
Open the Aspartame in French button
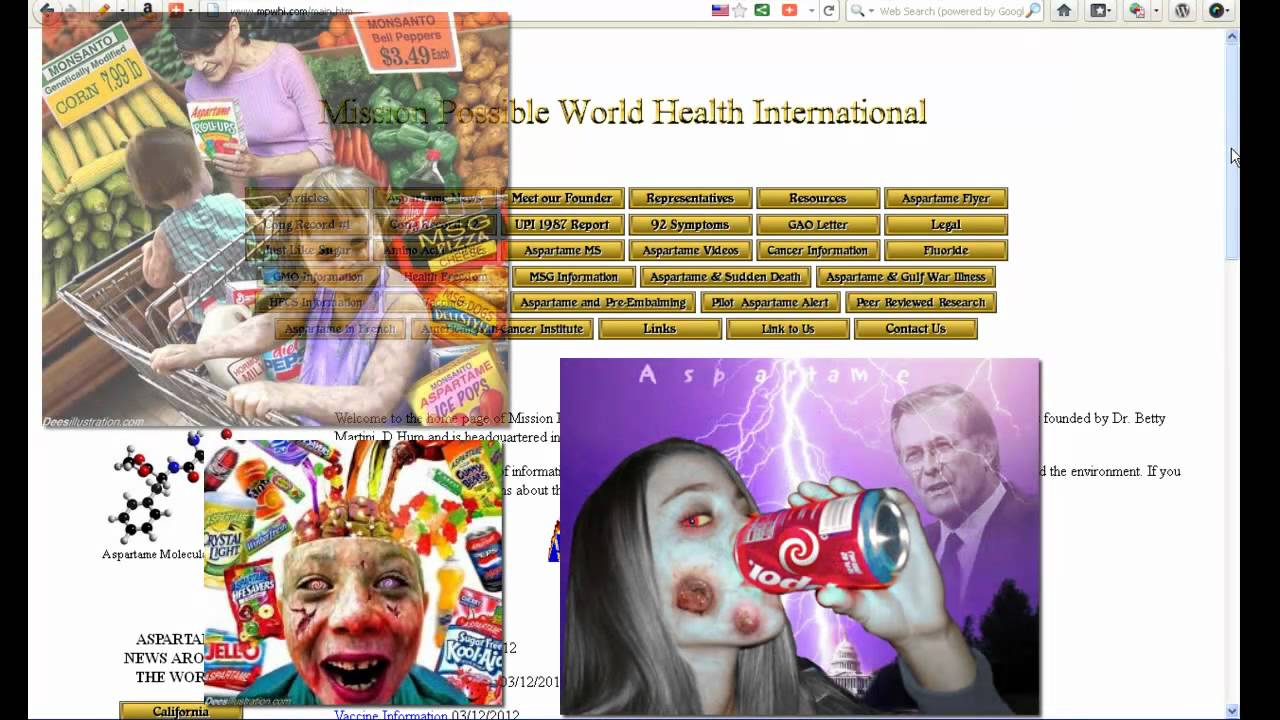[340, 328]
